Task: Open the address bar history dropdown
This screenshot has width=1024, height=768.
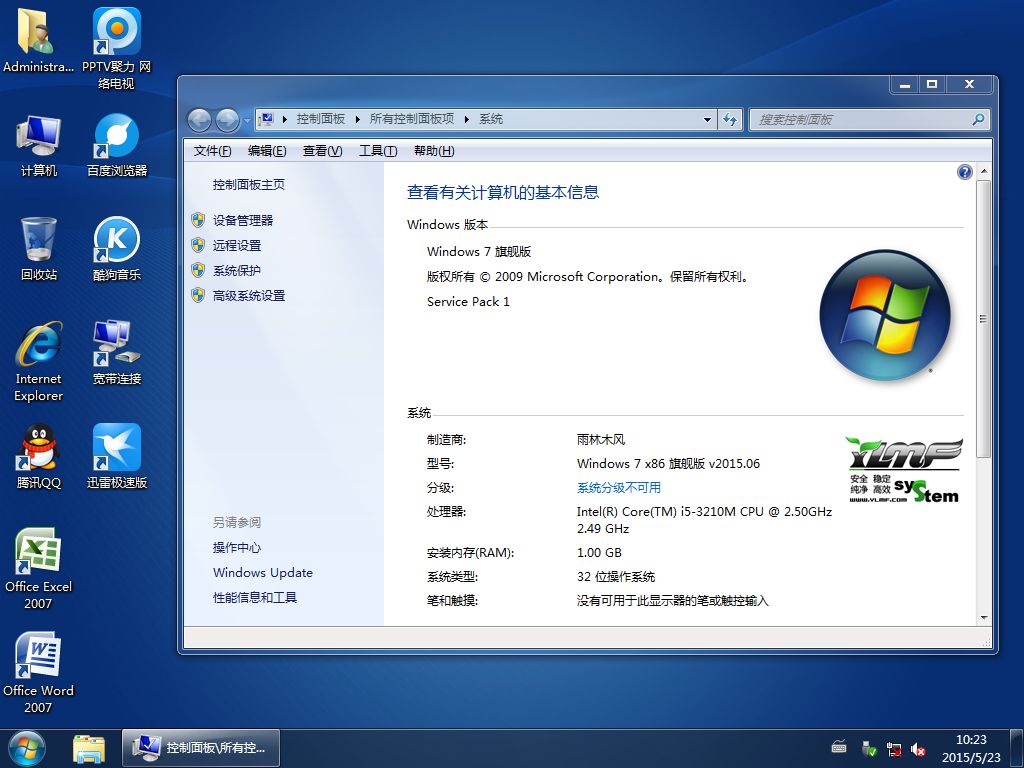Action: pos(708,119)
